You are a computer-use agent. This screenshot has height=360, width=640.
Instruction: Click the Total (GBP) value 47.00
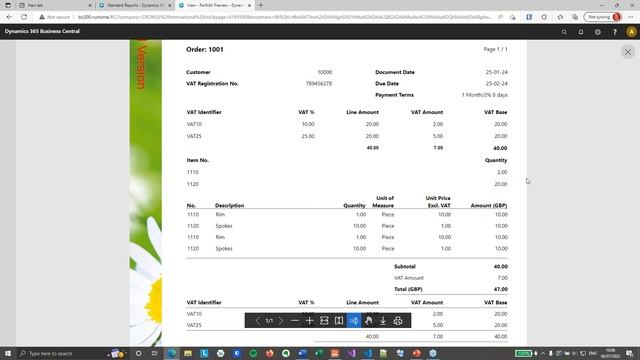click(500, 289)
